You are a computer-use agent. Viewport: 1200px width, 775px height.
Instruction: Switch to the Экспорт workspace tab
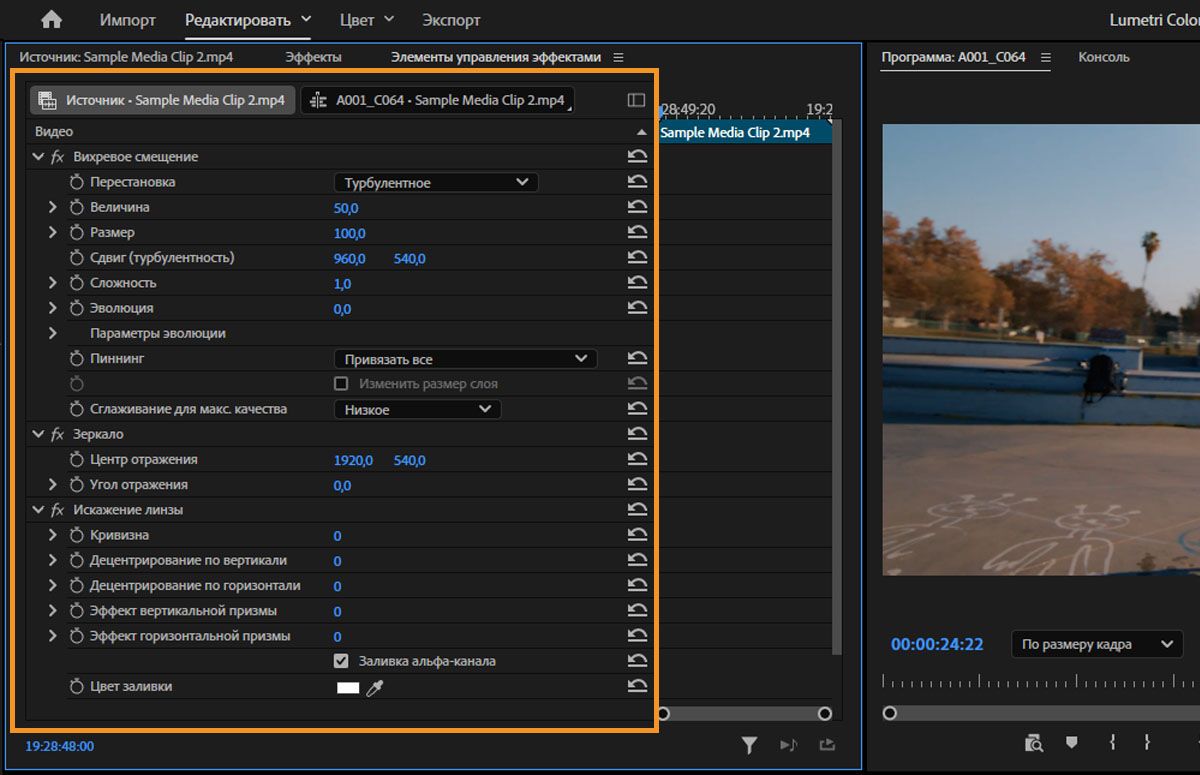(451, 20)
